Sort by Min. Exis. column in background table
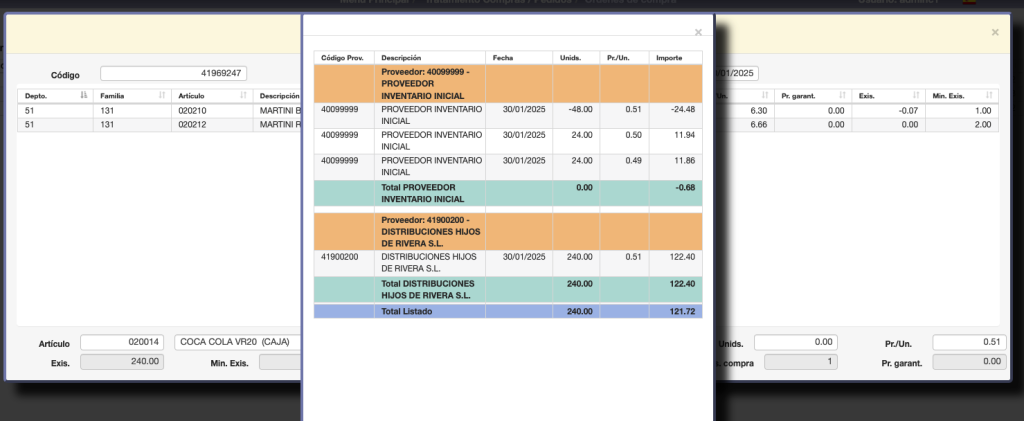Screen dimensions: 1024x421 [988, 95]
